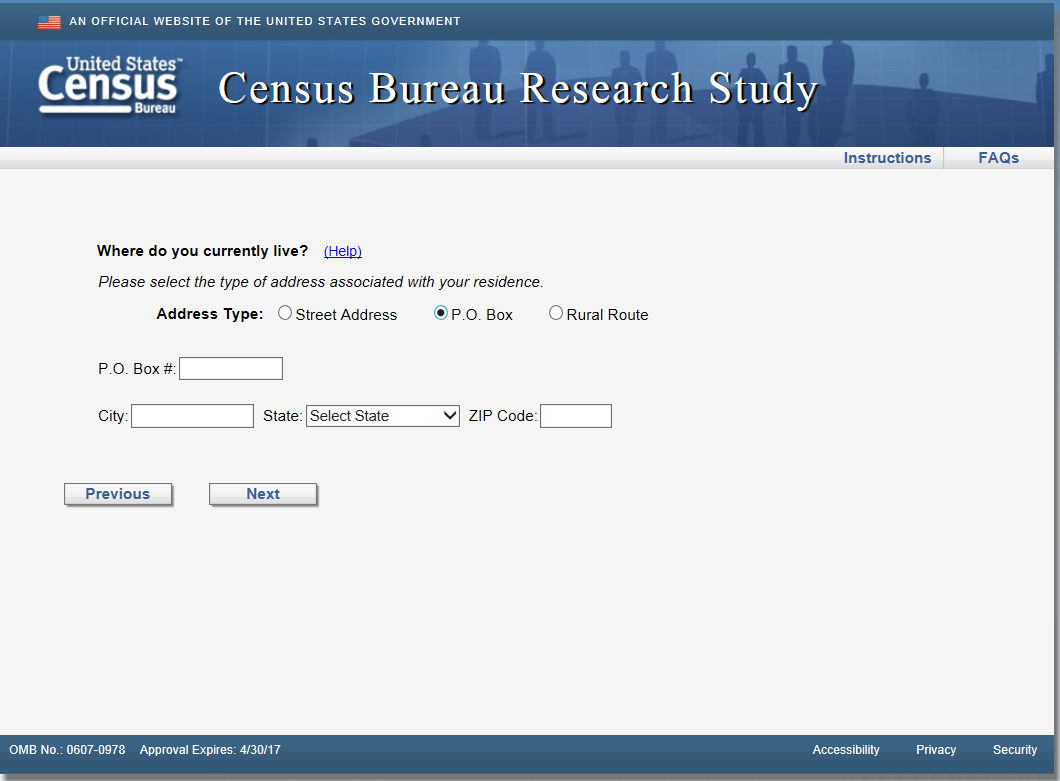Select Rural Route as address type

pos(556,313)
